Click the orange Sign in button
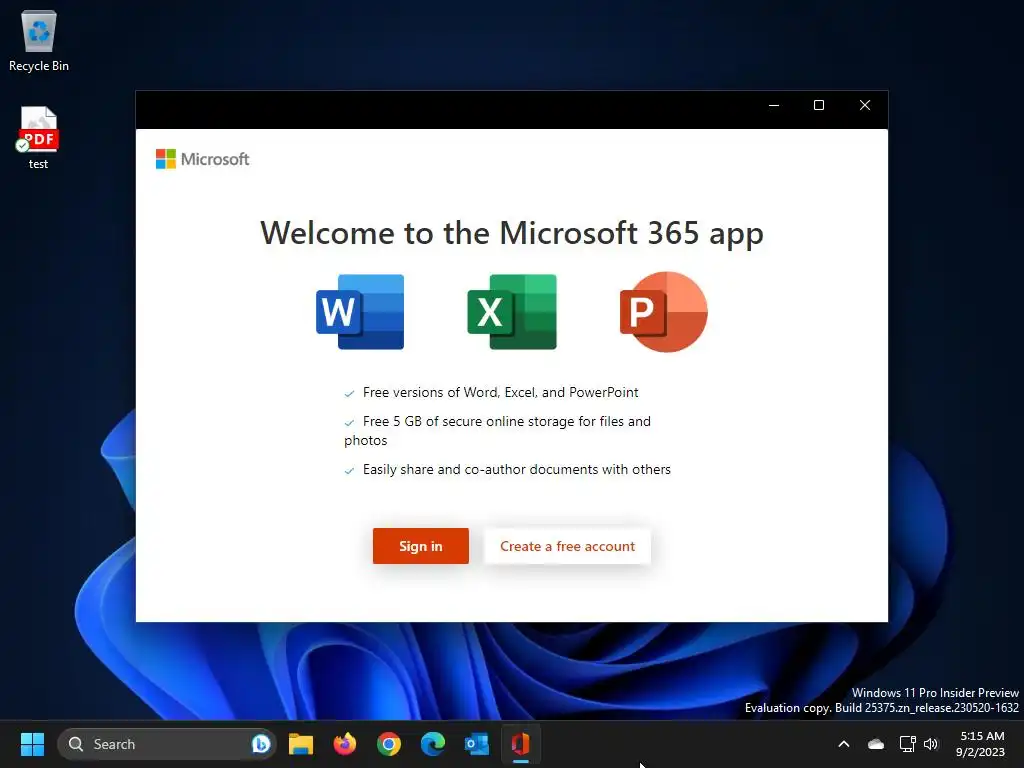Viewport: 1024px width, 768px height. coord(421,546)
